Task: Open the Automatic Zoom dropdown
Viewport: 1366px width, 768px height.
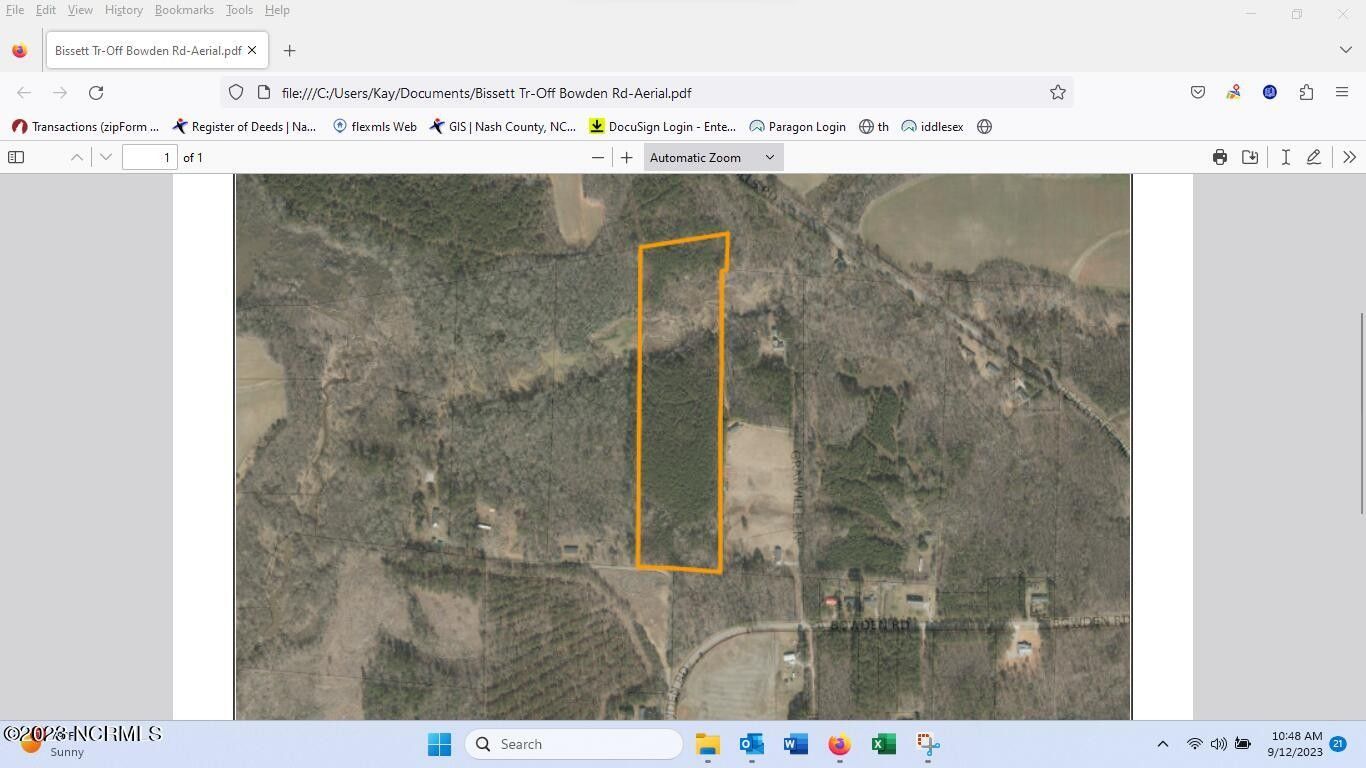Action: coord(711,157)
